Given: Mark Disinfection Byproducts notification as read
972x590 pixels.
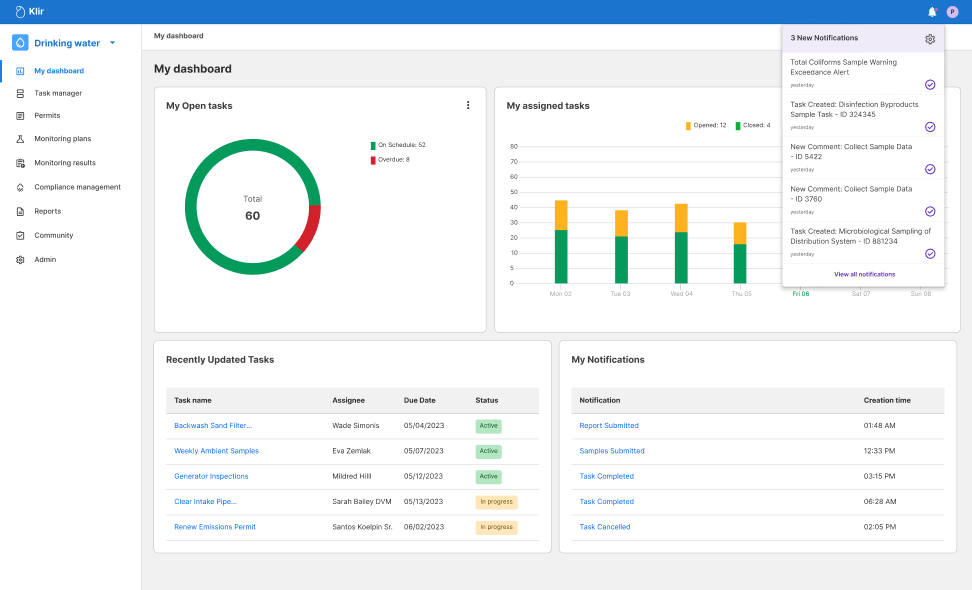Looking at the screenshot, I should (930, 127).
